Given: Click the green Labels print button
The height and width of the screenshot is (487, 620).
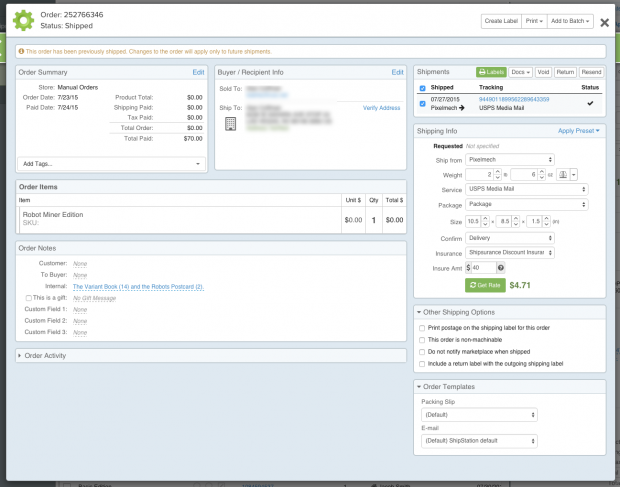Looking at the screenshot, I should (x=491, y=72).
